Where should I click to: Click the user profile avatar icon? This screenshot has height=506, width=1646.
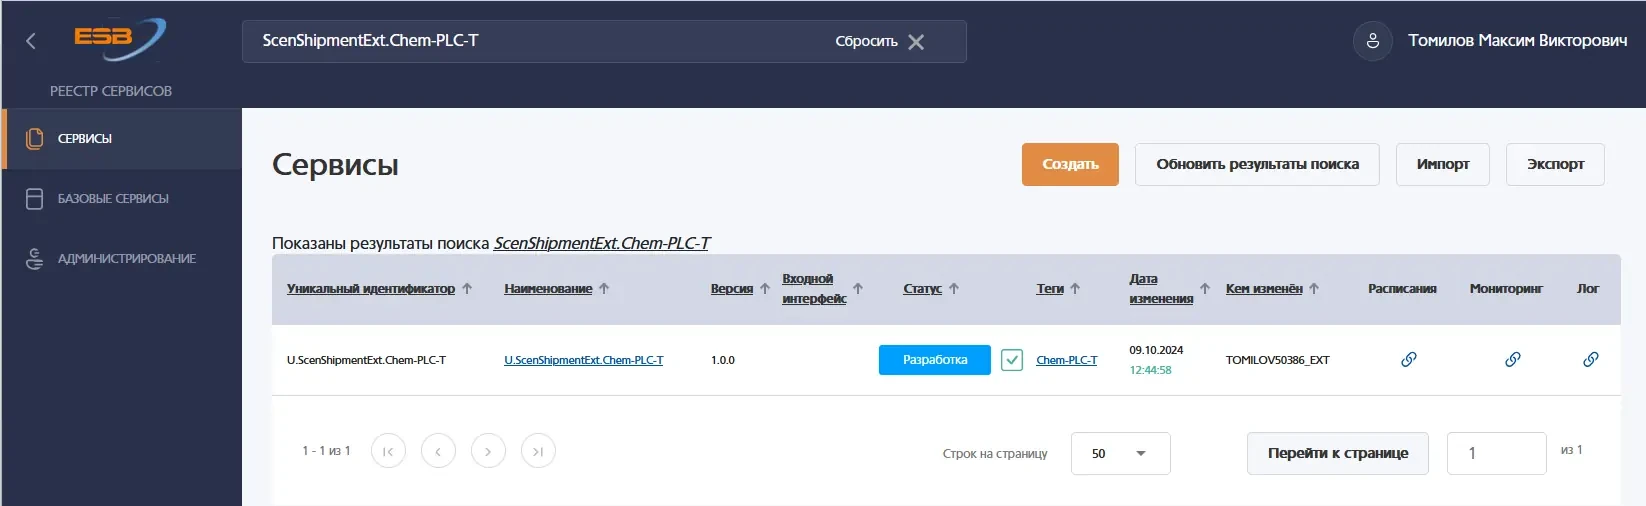[x=1372, y=41]
